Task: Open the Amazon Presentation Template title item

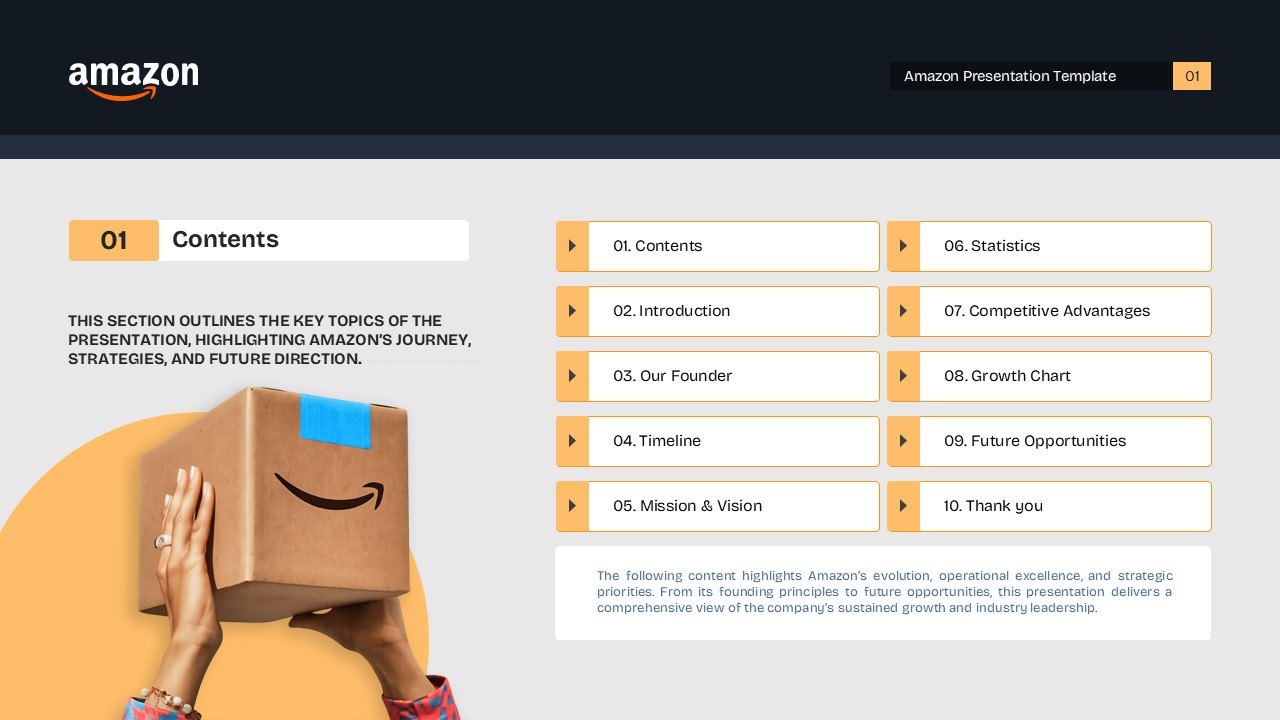Action: coord(1010,76)
